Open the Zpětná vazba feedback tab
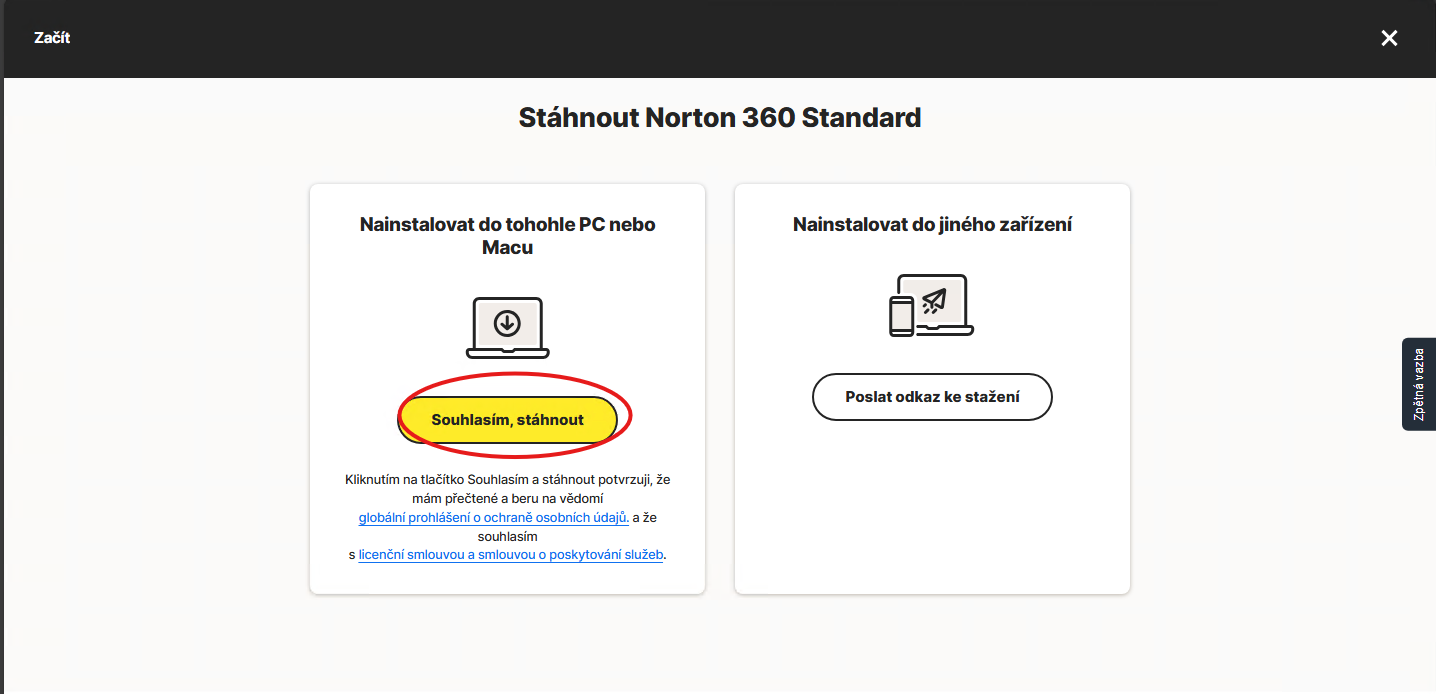 coord(1419,384)
